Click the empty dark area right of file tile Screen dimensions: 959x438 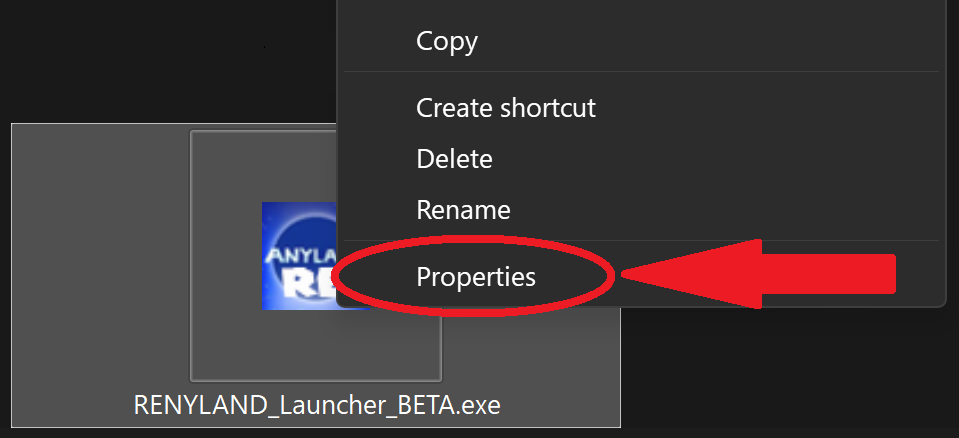789,373
